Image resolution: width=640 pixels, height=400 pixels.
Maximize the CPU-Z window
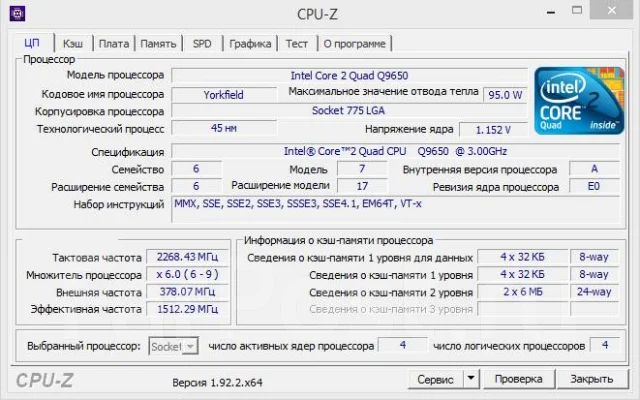[577, 10]
